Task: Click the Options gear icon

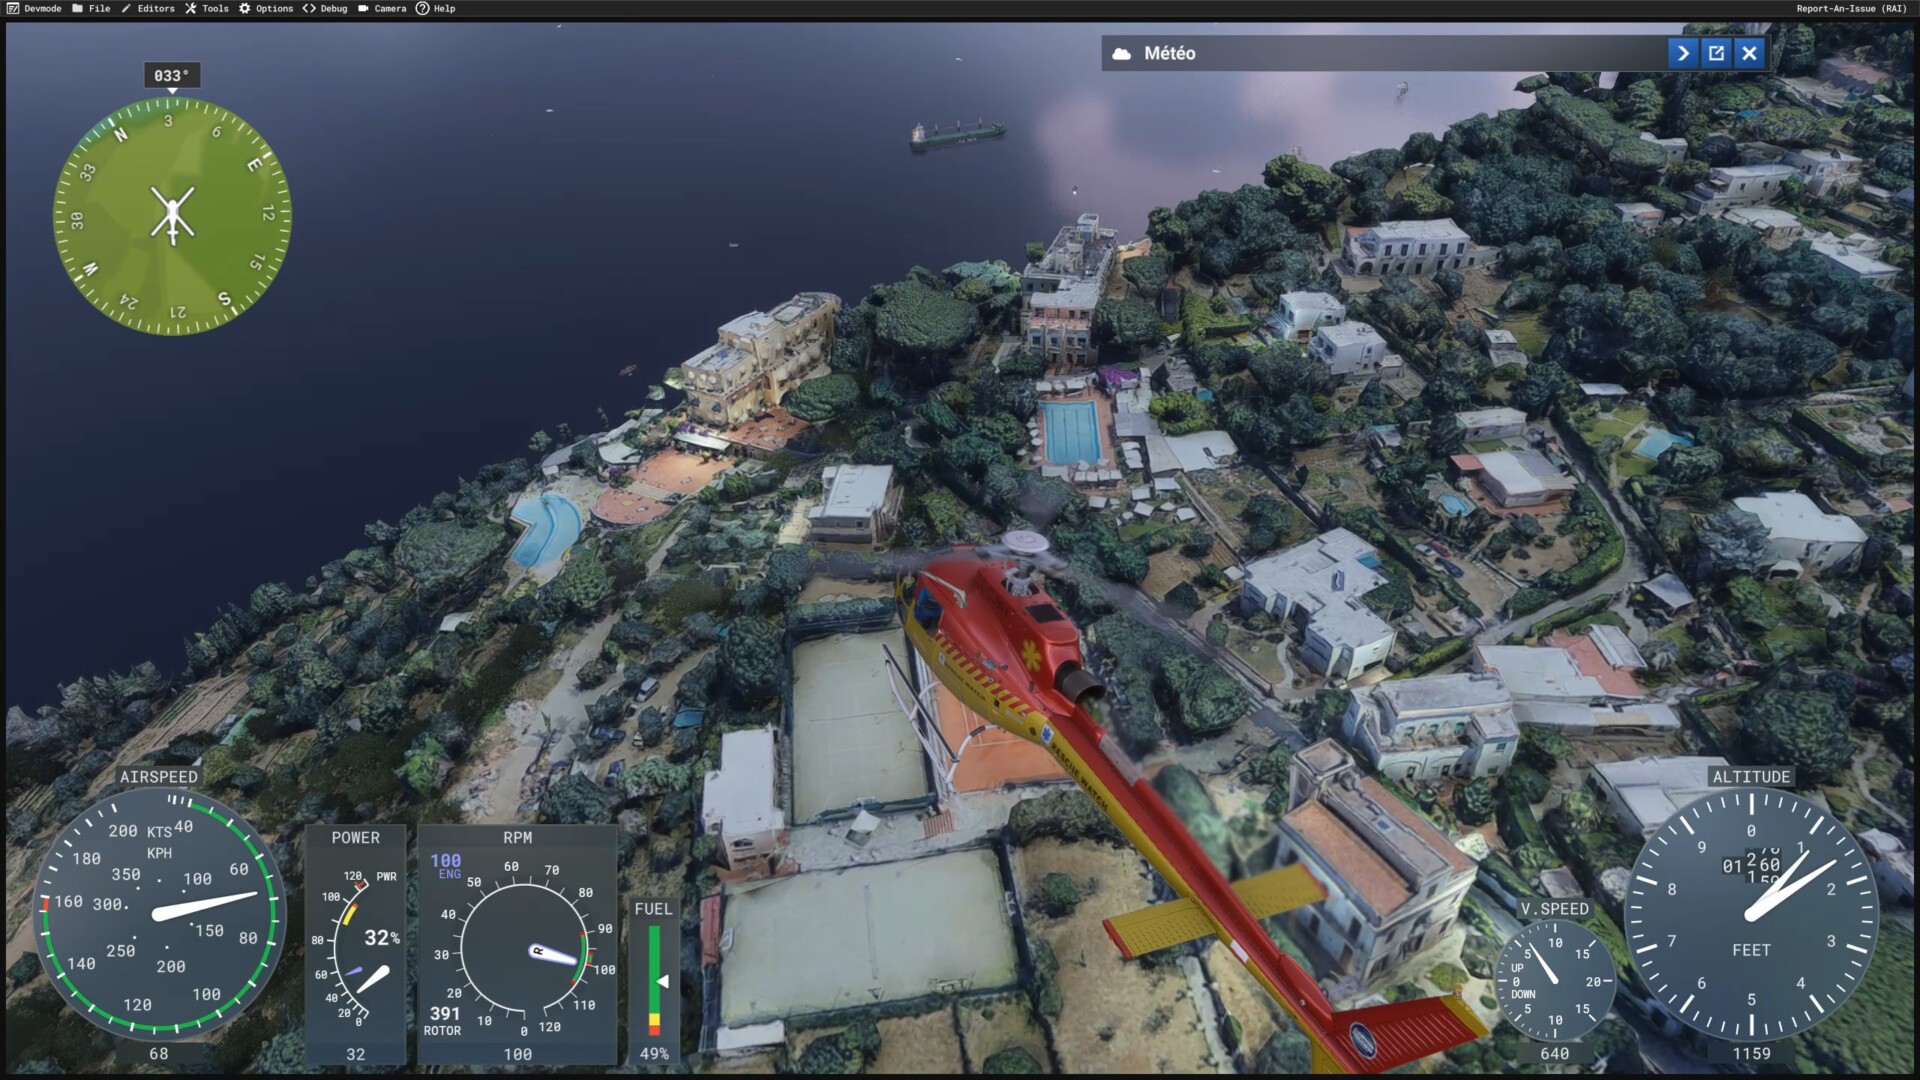Action: click(x=244, y=8)
